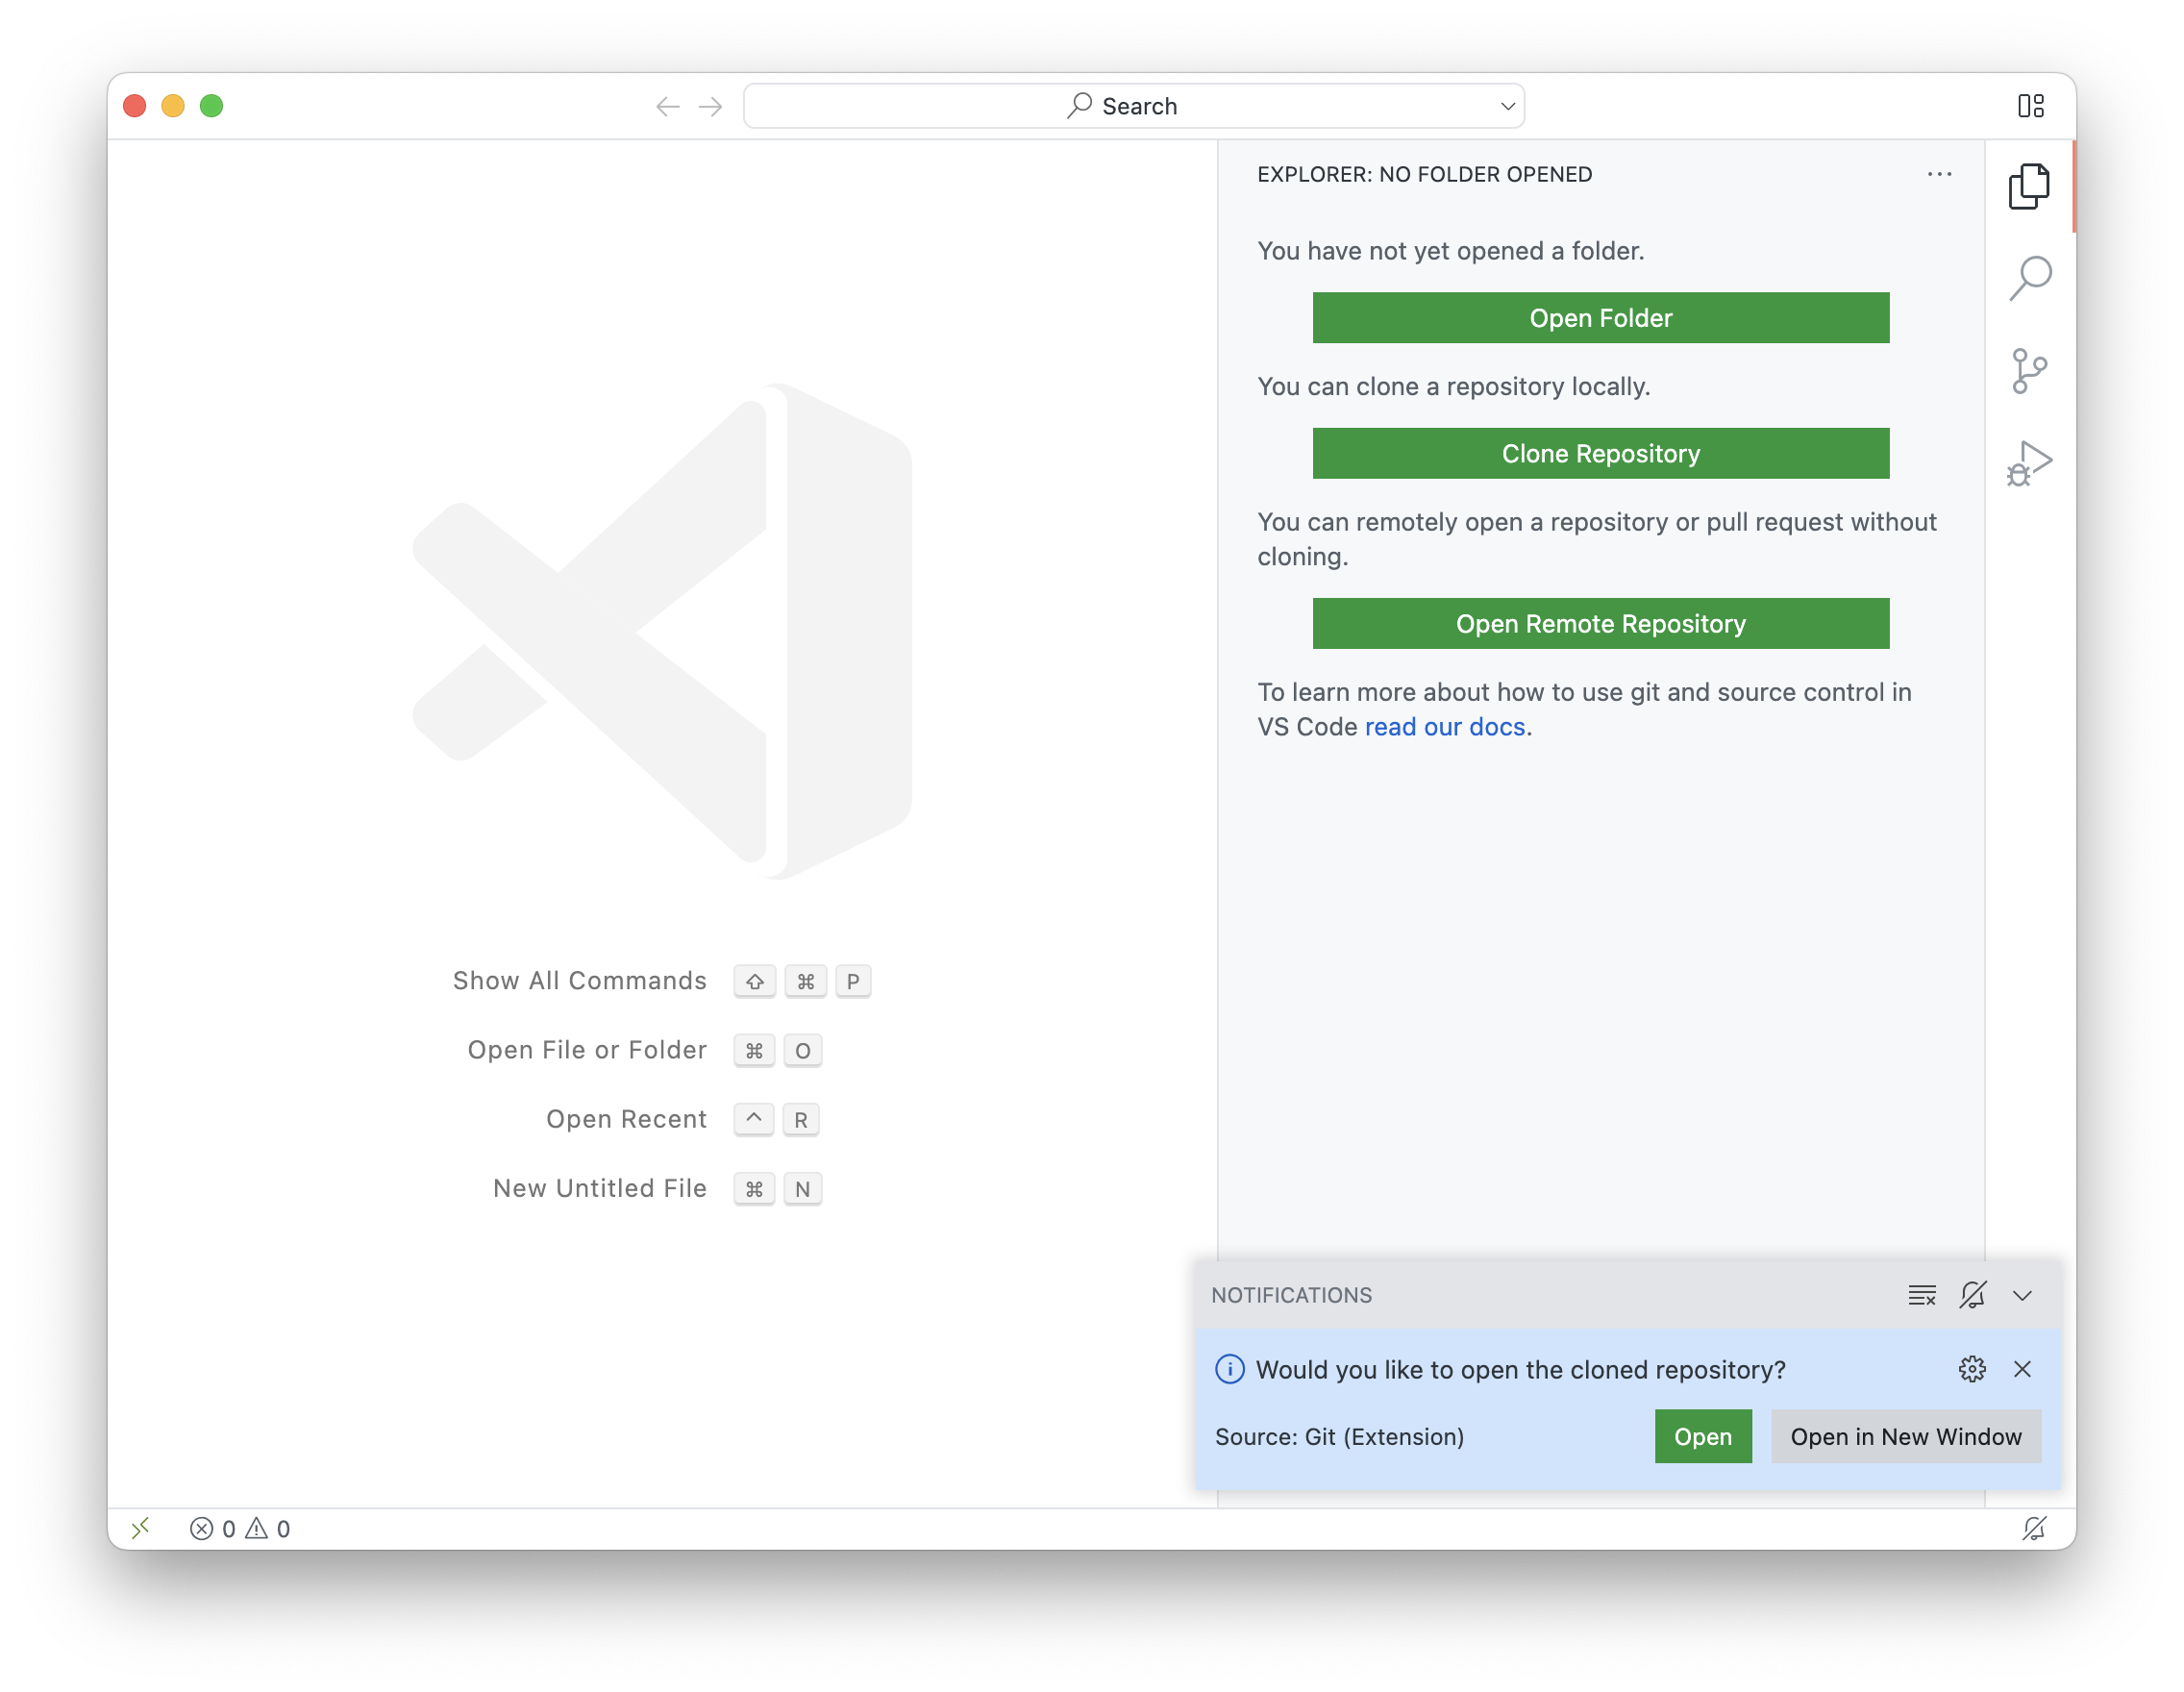Toggle Do Not Disturb mode in notifications panel

pyautogui.click(x=1973, y=1295)
